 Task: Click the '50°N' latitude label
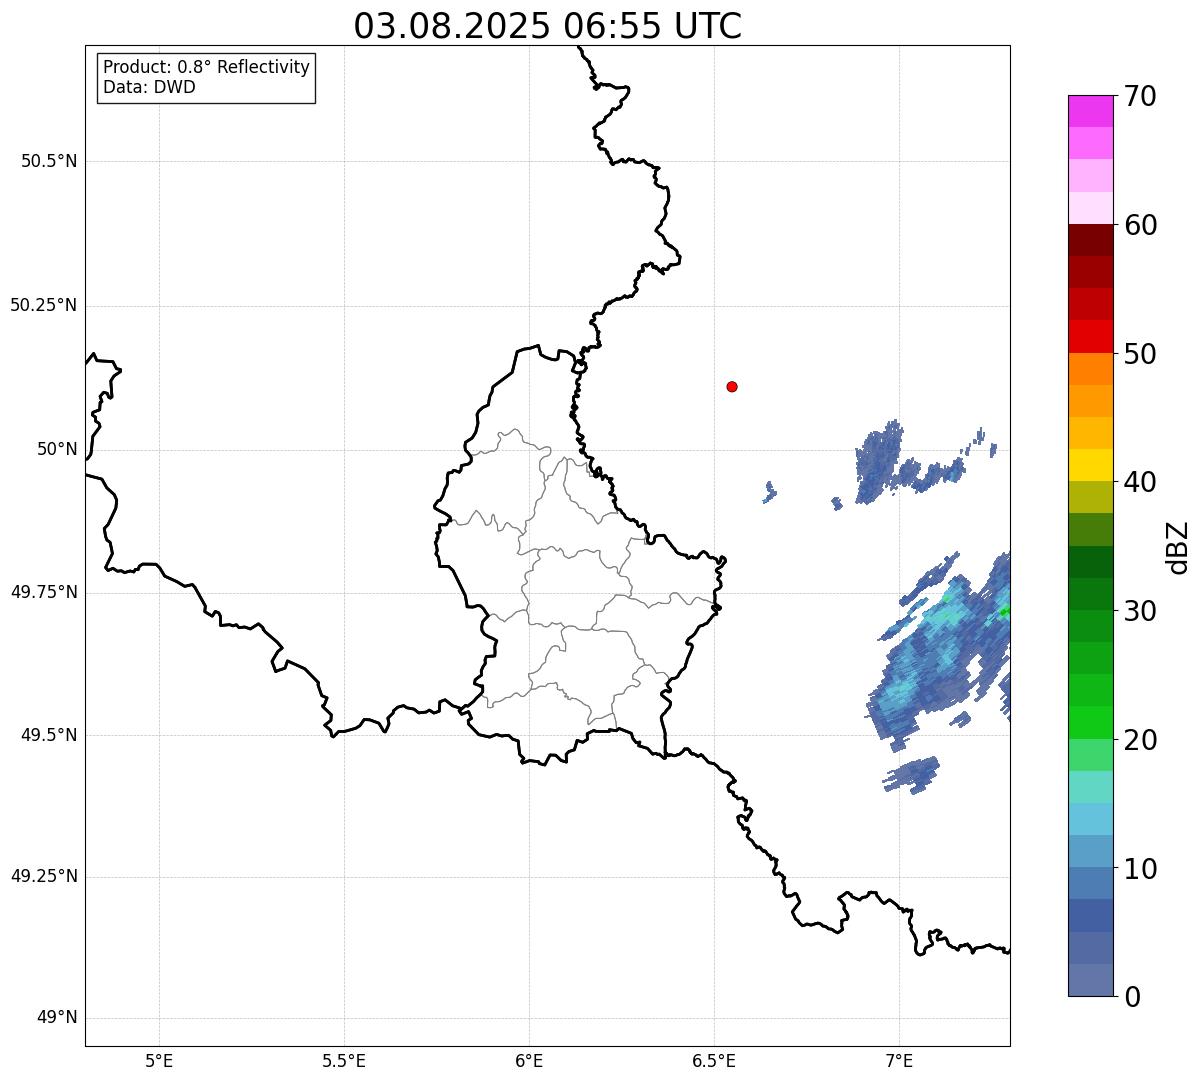(x=57, y=449)
